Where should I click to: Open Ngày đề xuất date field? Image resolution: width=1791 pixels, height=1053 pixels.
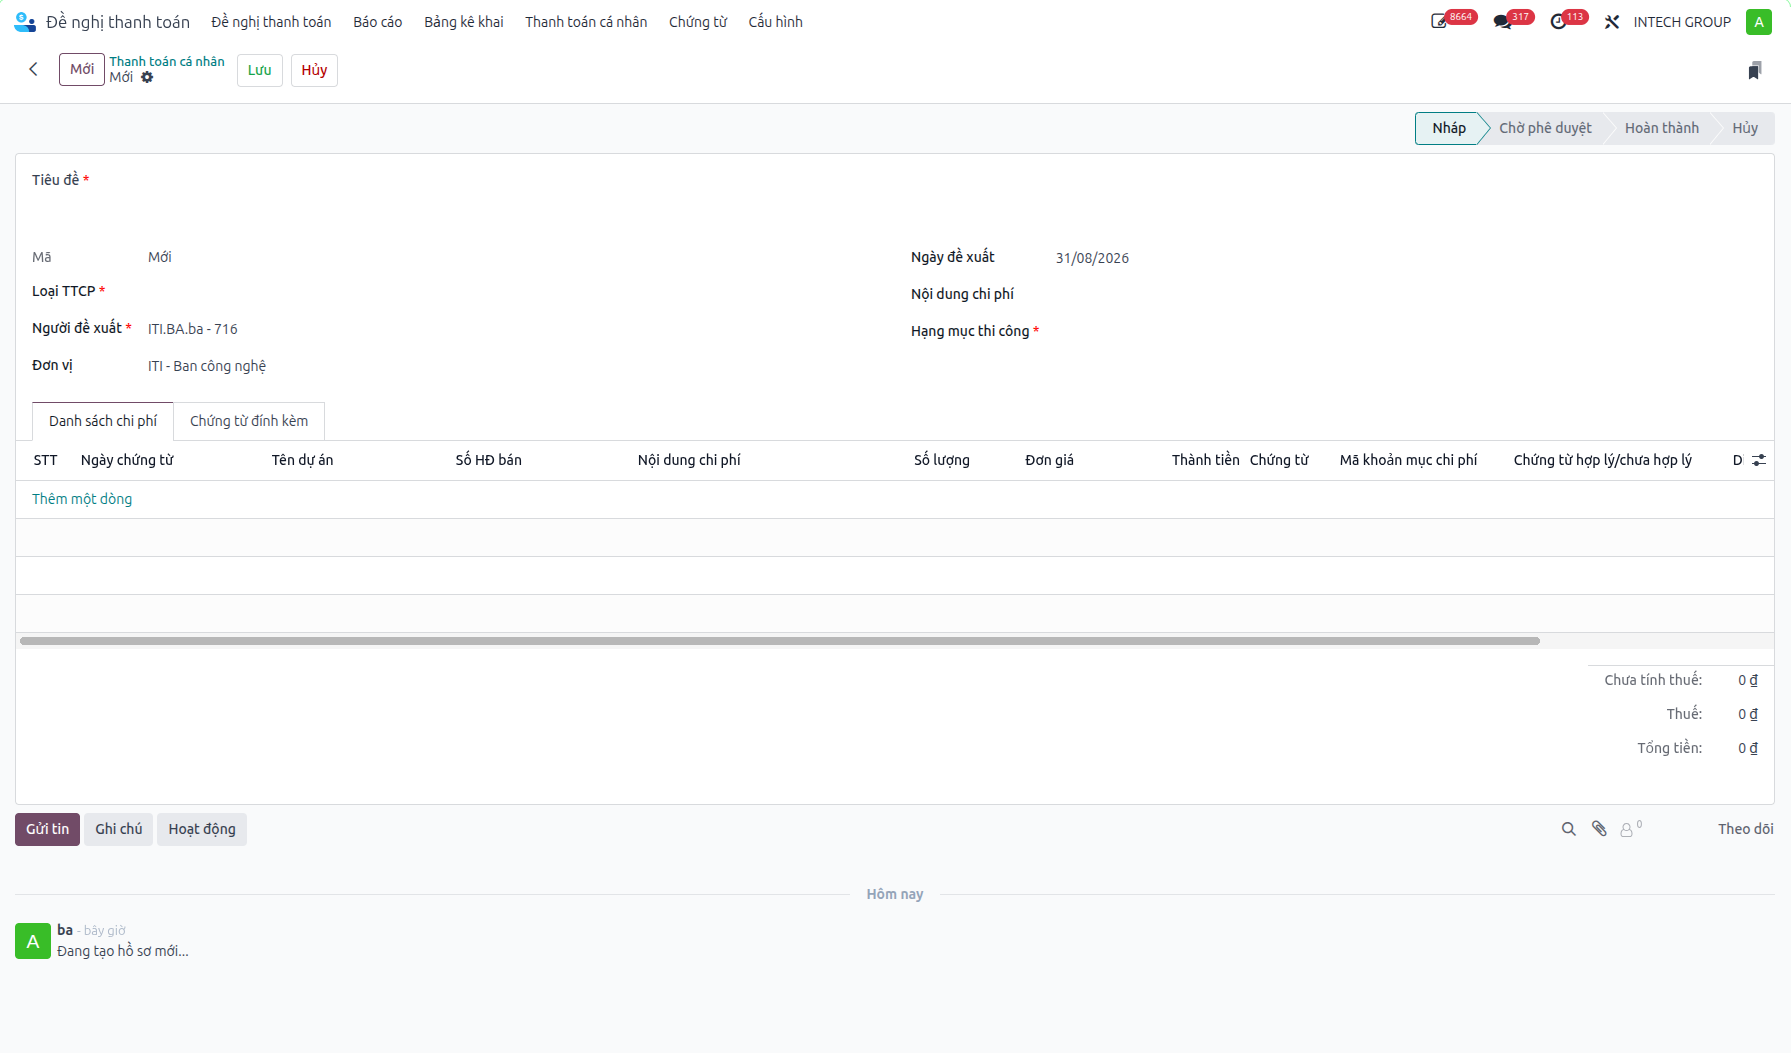click(x=1406, y=258)
